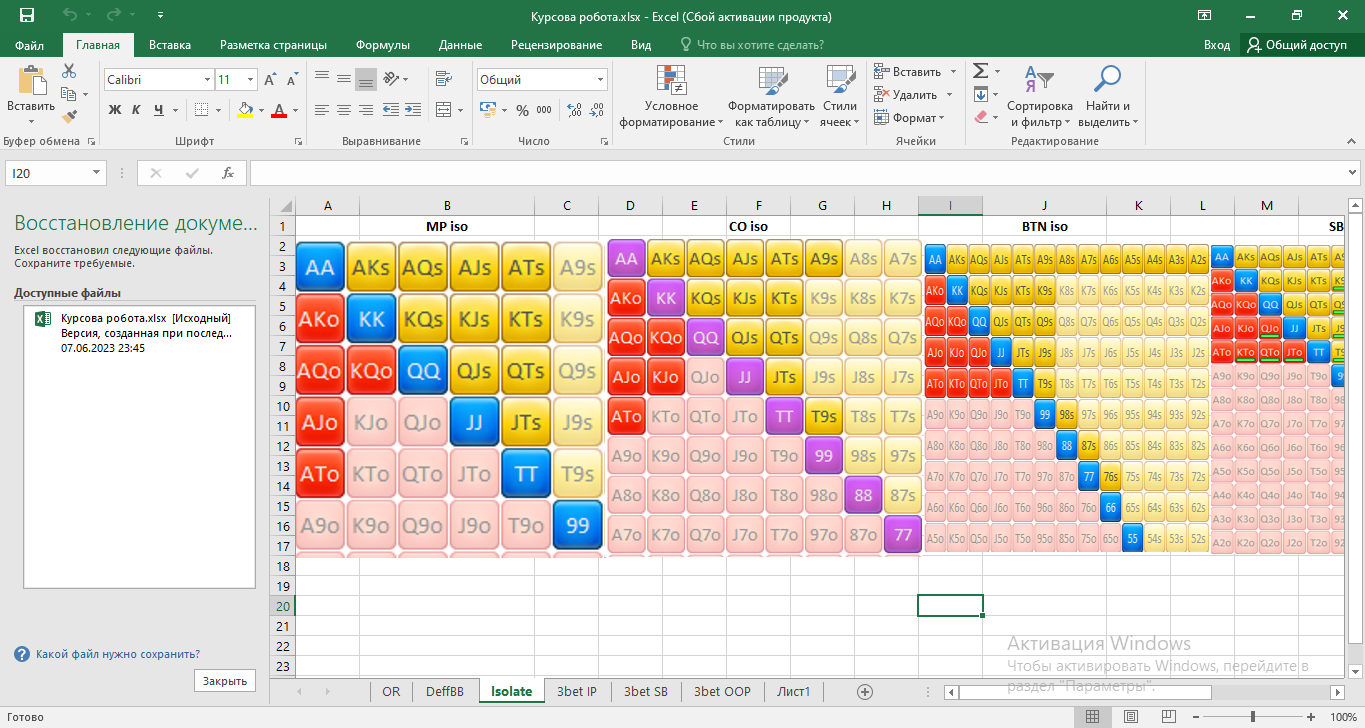Toggle center horizontal alignment

(343, 110)
